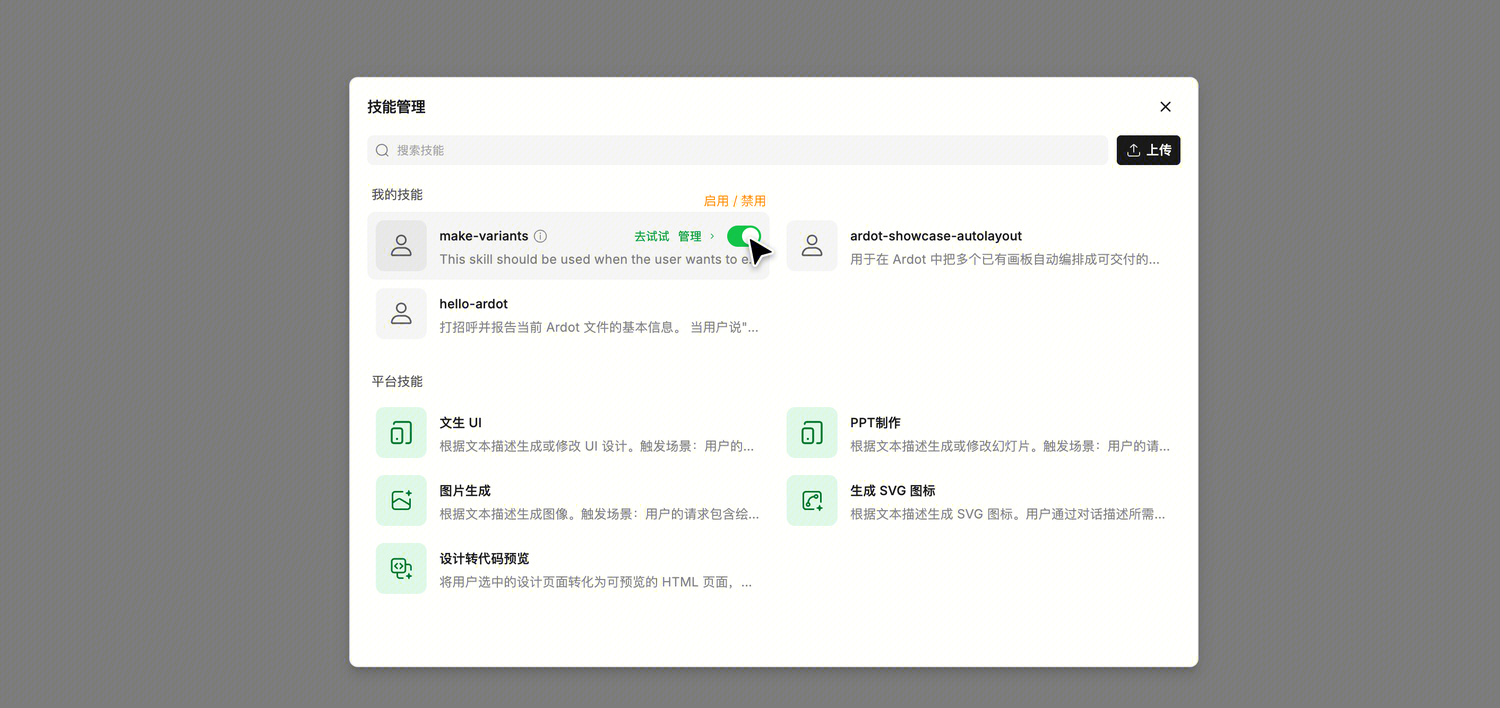Close the 技能管理 dialog
Image resolution: width=1500 pixels, height=708 pixels.
click(x=1165, y=107)
